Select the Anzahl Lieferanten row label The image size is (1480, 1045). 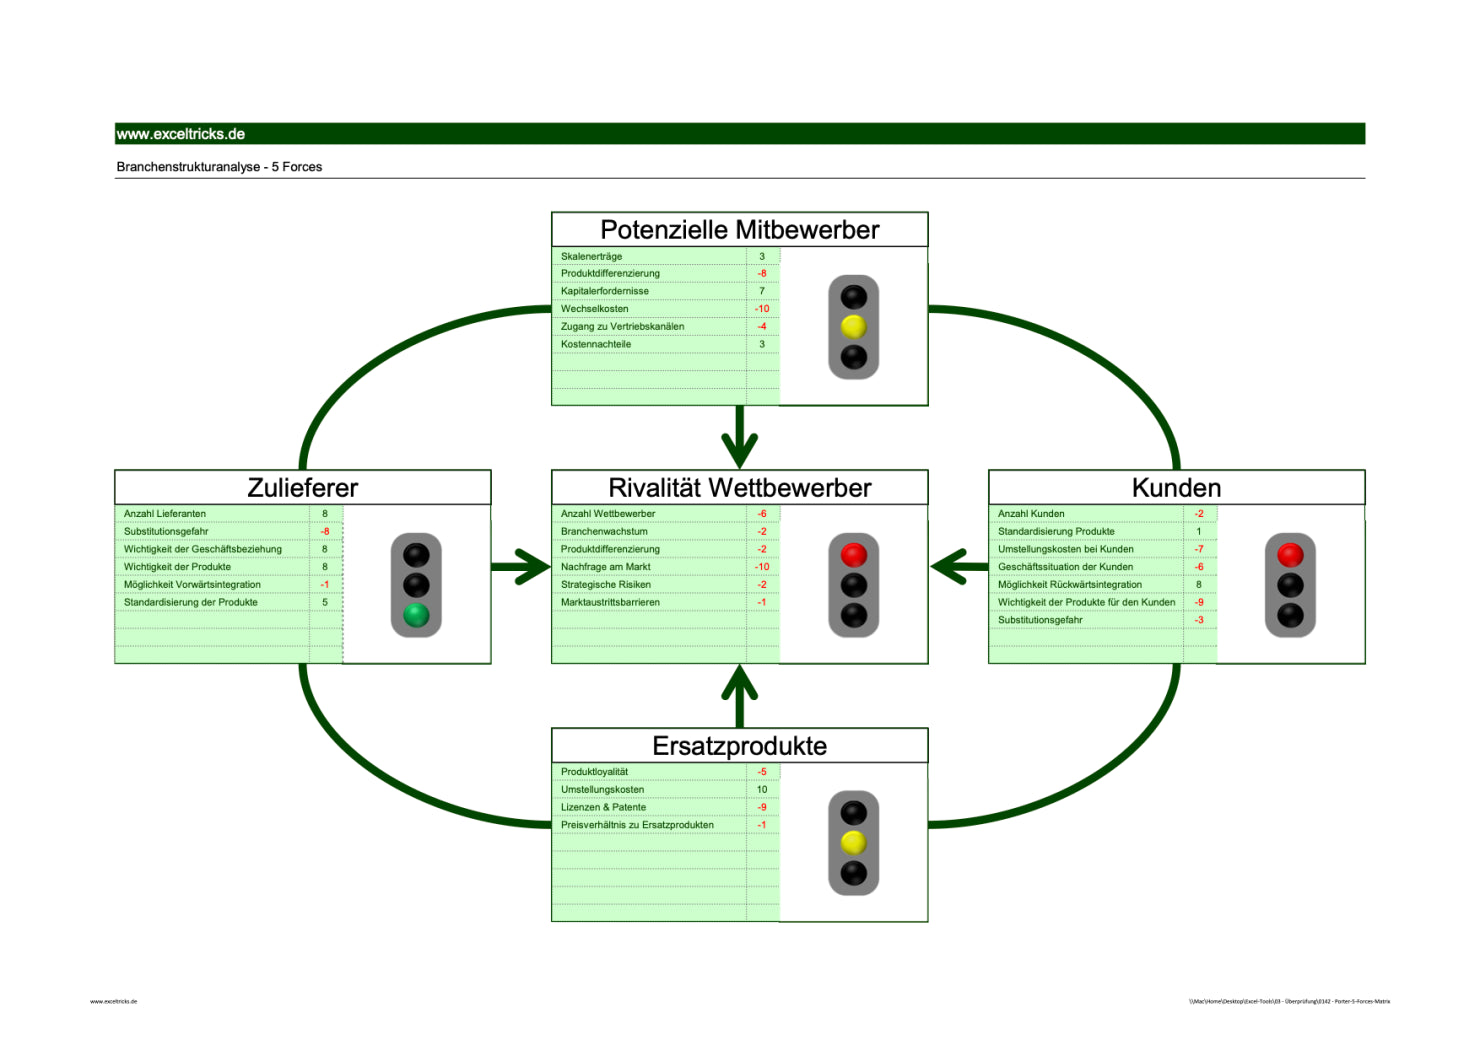pyautogui.click(x=165, y=514)
